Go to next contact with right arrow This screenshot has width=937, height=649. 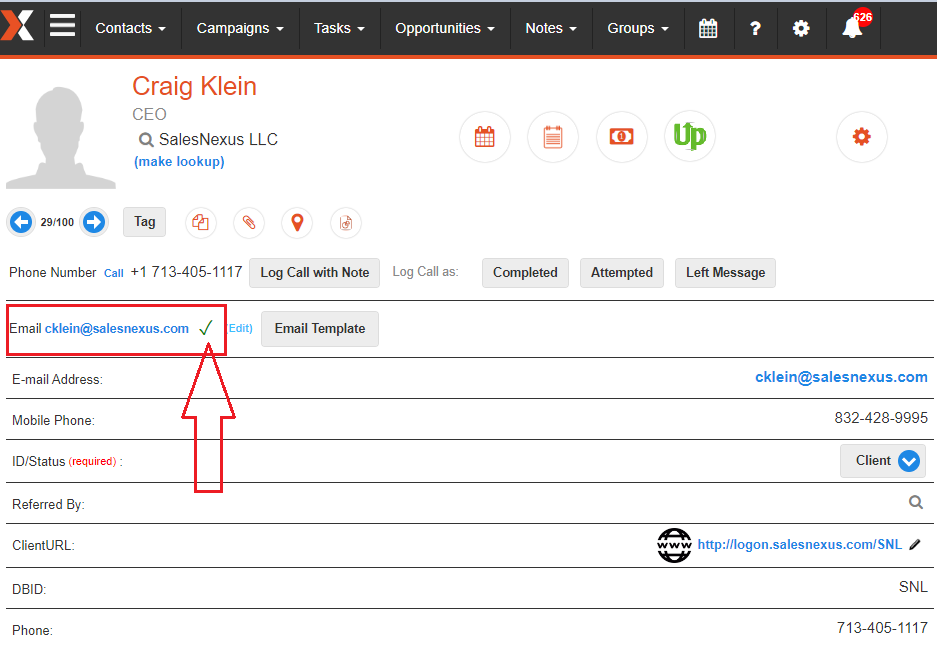point(94,222)
